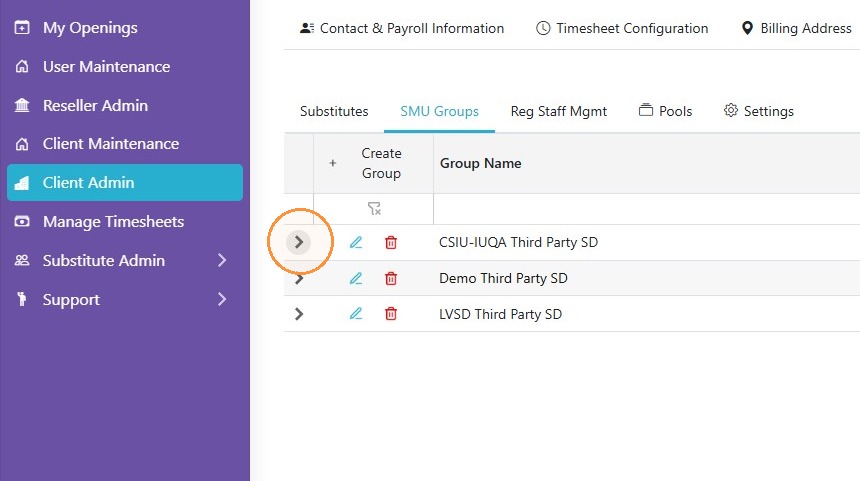Clear filters with the funnel icon
Screen dimensions: 860x481
tap(374, 208)
